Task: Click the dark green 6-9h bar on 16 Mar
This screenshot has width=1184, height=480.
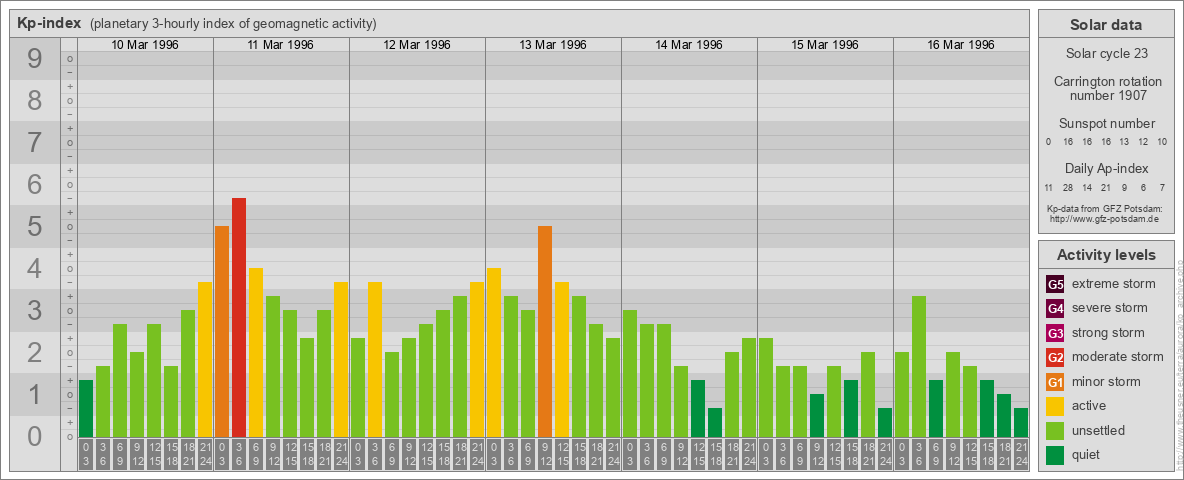Action: pyautogui.click(x=936, y=408)
